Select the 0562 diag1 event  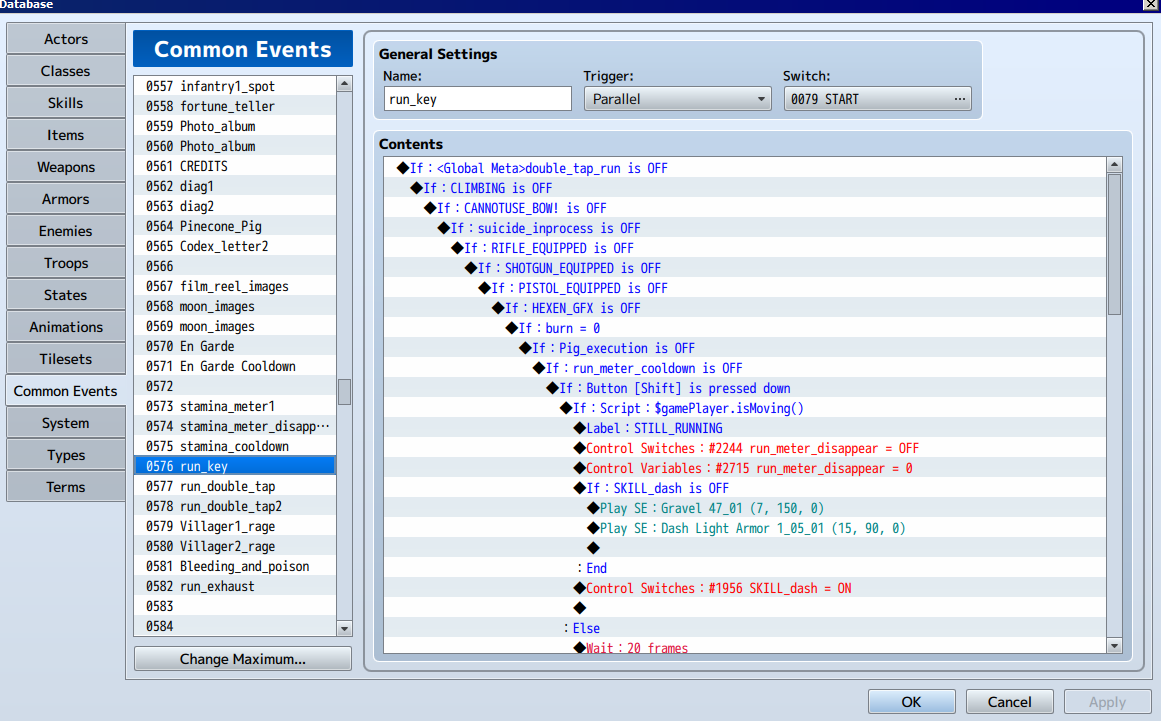click(235, 186)
